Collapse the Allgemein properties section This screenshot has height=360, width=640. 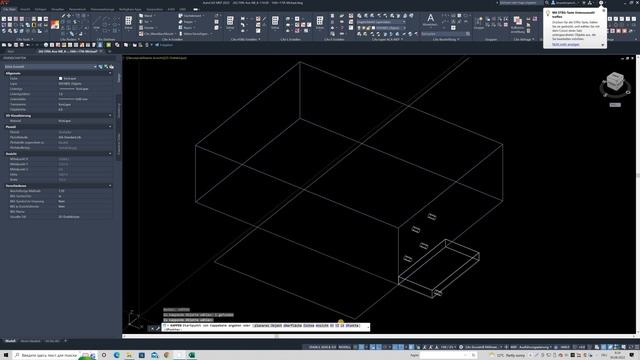110,73
